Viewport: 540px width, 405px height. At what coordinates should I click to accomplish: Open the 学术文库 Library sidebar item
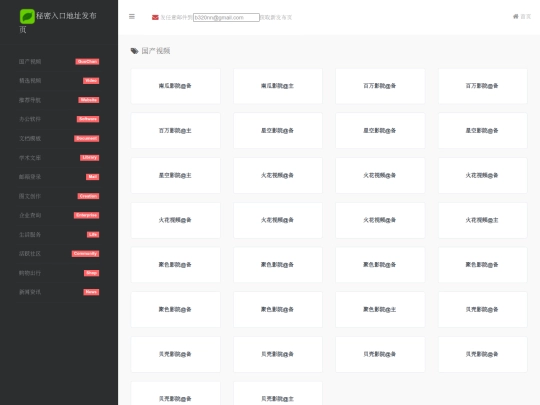click(59, 158)
